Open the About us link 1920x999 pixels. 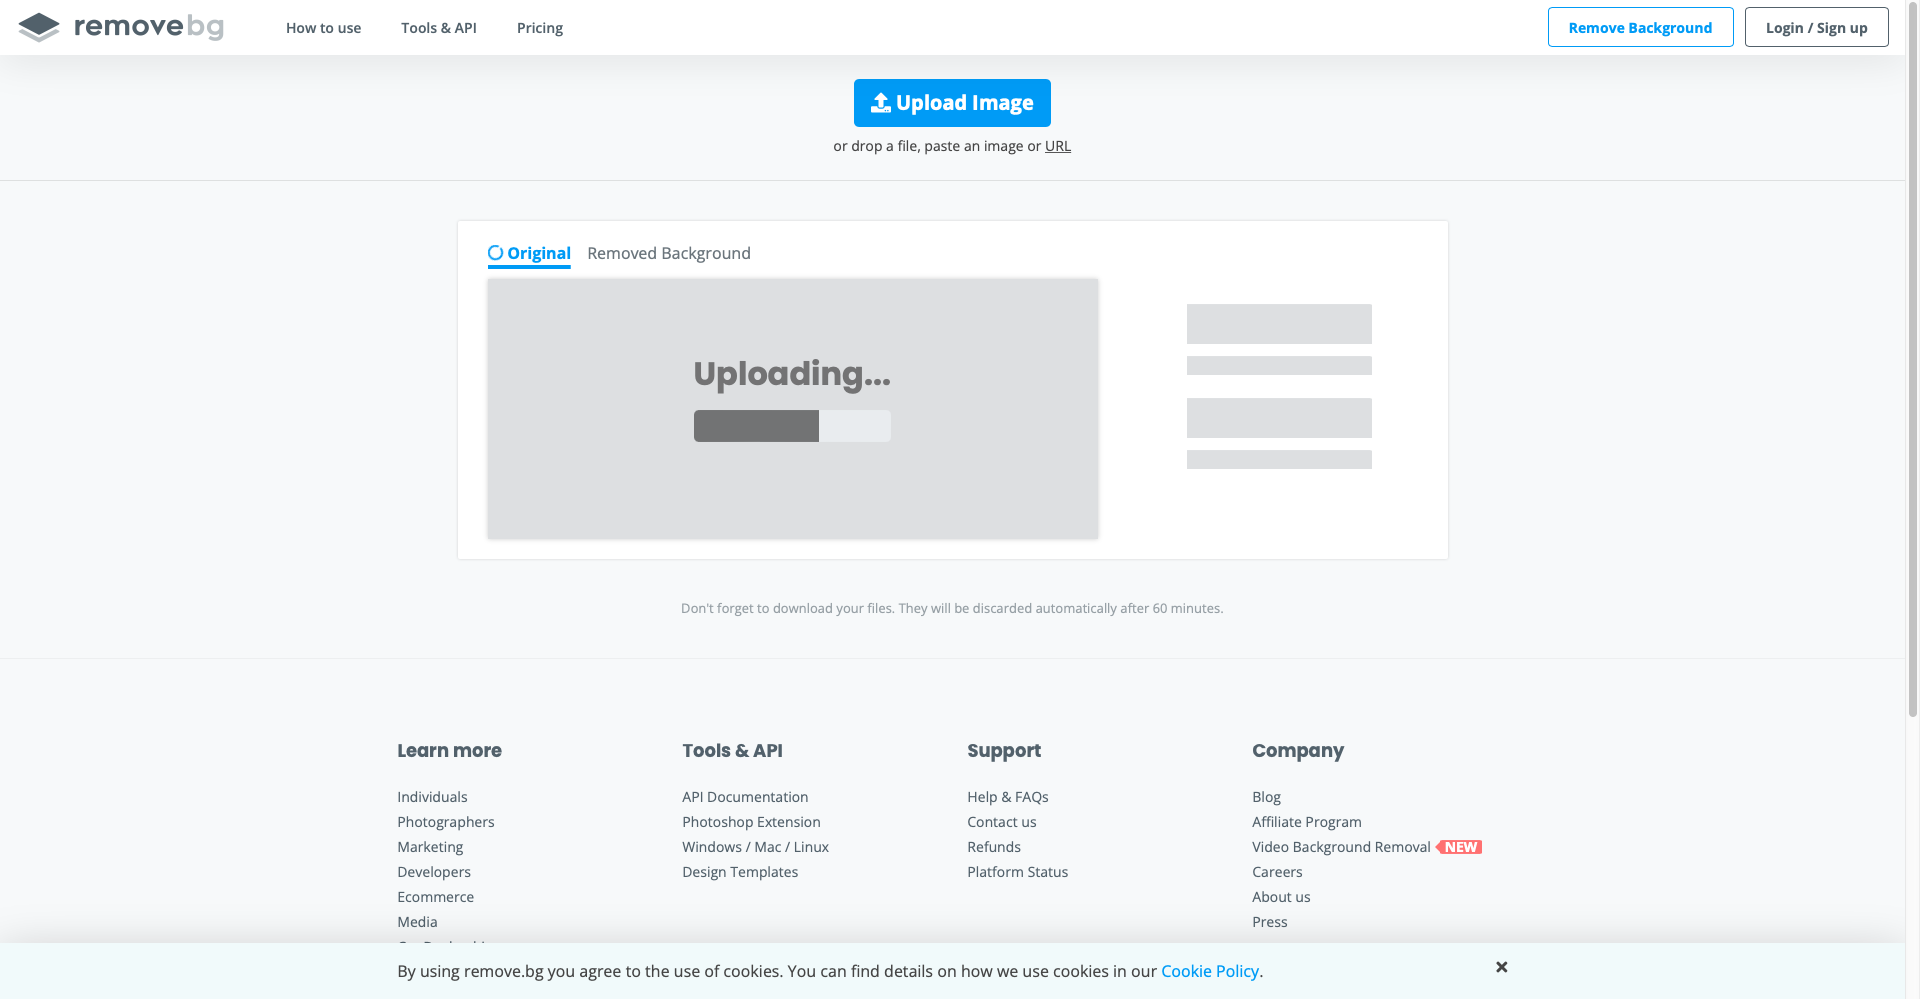click(x=1281, y=897)
